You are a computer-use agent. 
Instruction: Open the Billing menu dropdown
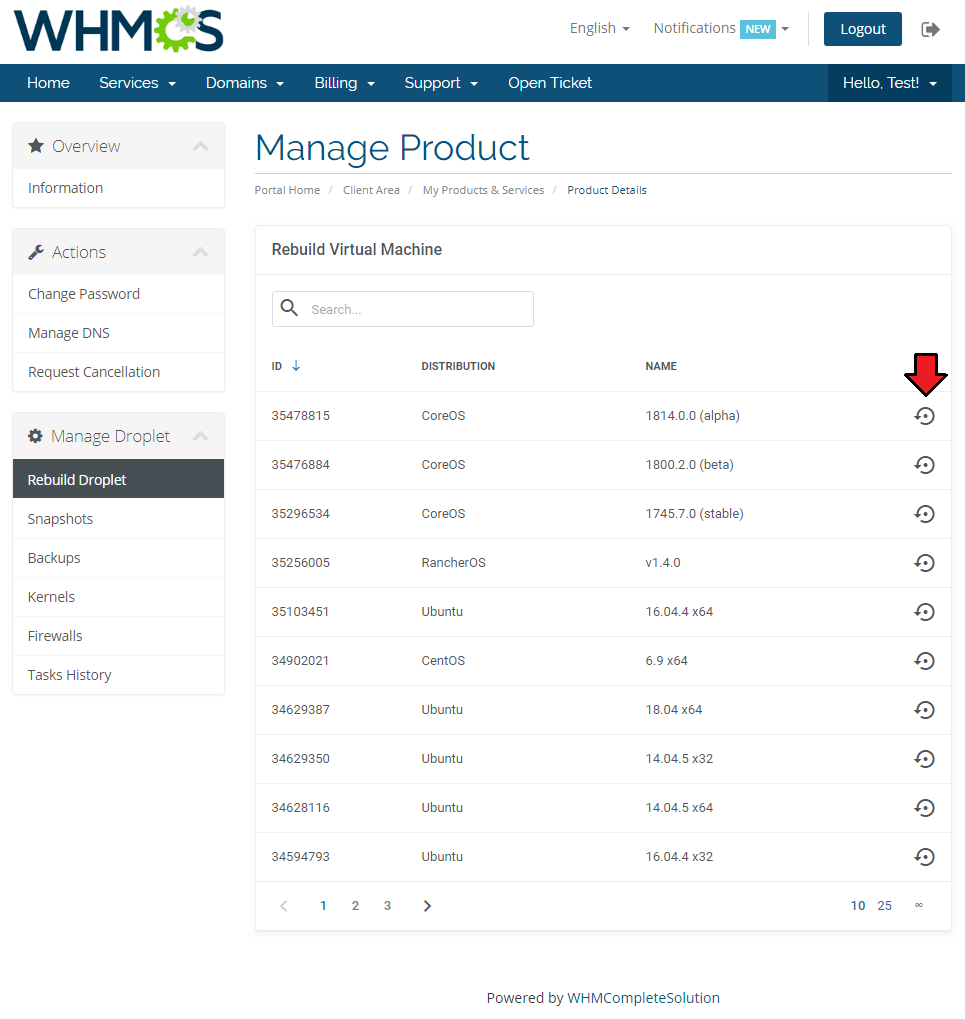tap(344, 83)
